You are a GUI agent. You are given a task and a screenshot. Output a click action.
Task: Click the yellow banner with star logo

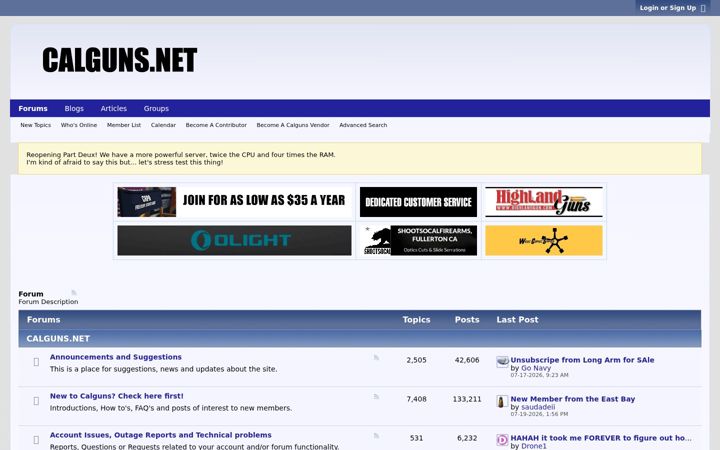coord(544,240)
